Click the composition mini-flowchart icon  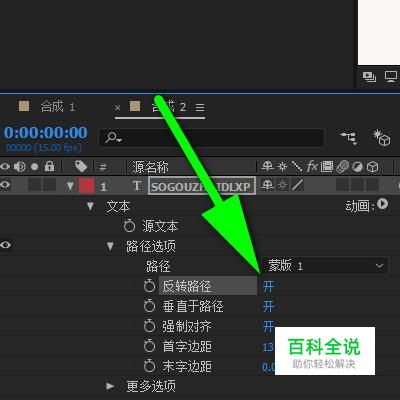coord(349,138)
